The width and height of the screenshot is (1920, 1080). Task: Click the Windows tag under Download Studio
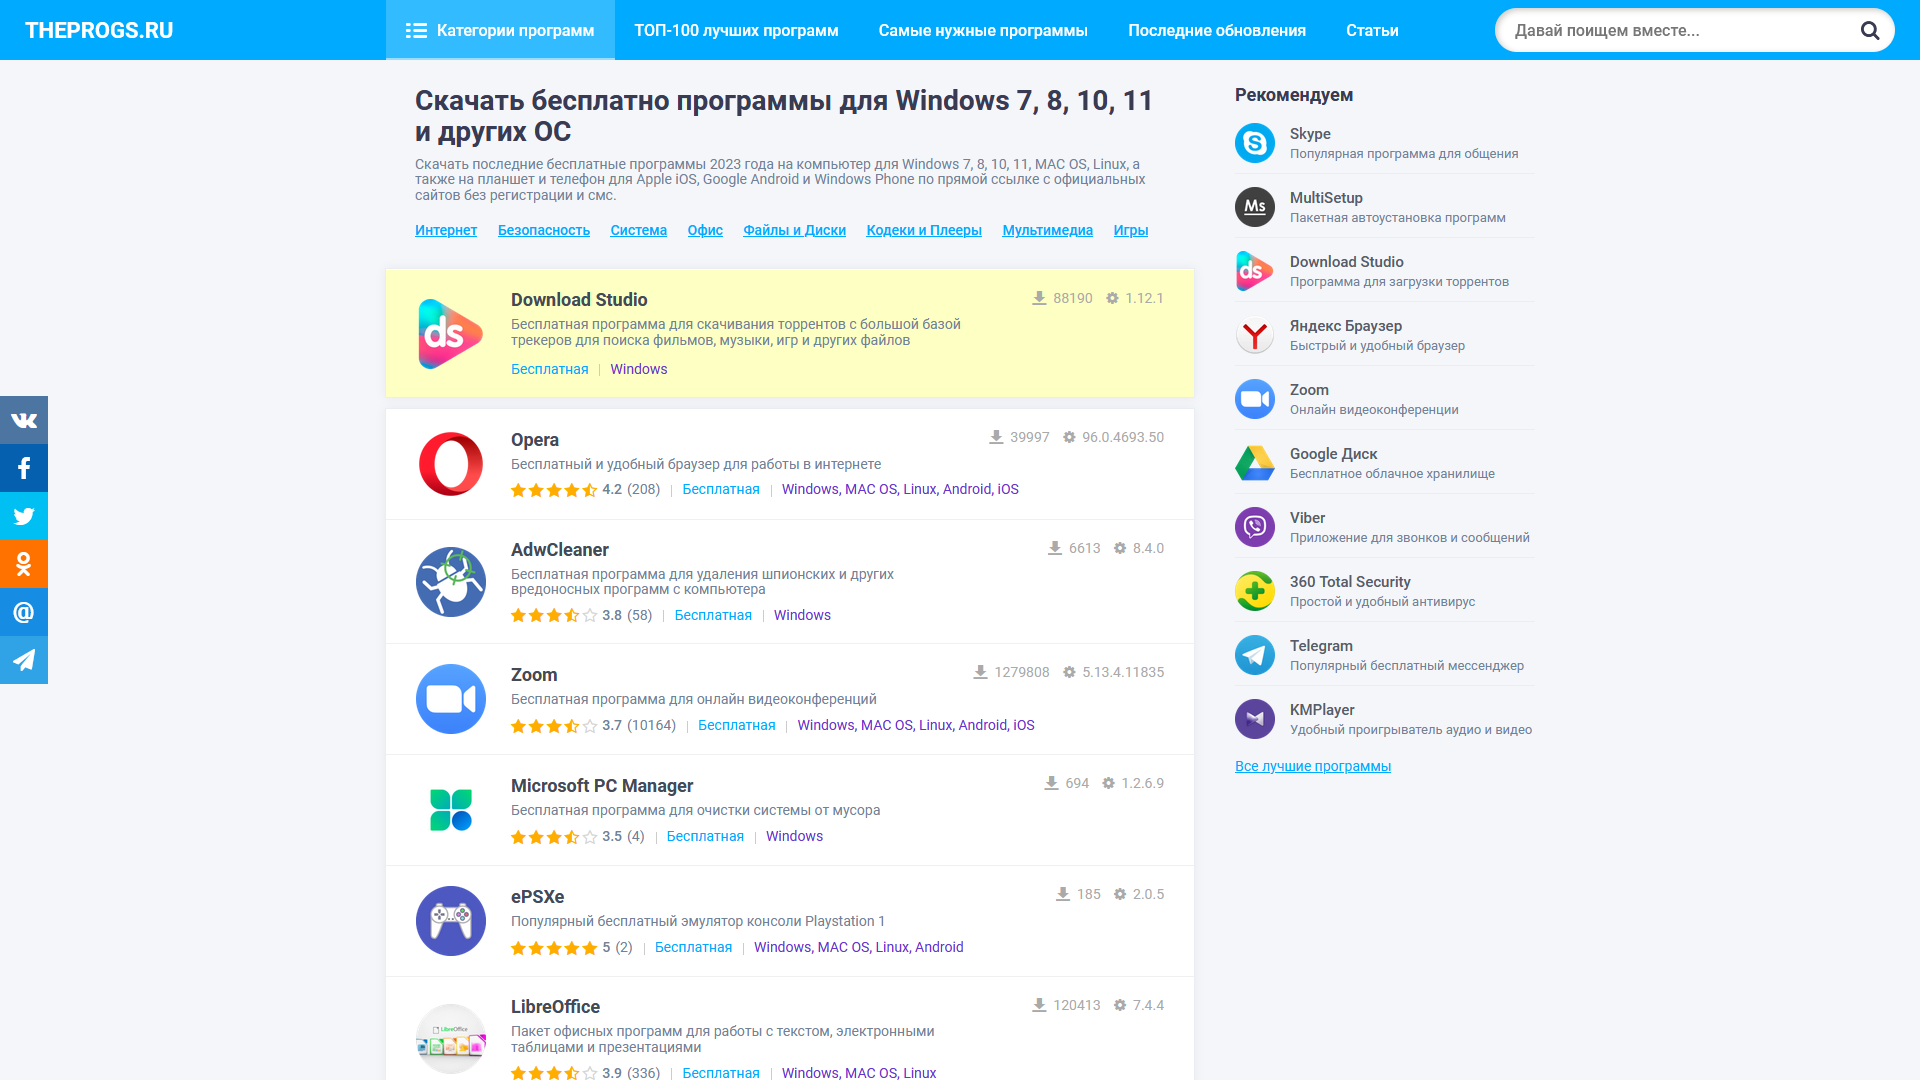point(639,369)
